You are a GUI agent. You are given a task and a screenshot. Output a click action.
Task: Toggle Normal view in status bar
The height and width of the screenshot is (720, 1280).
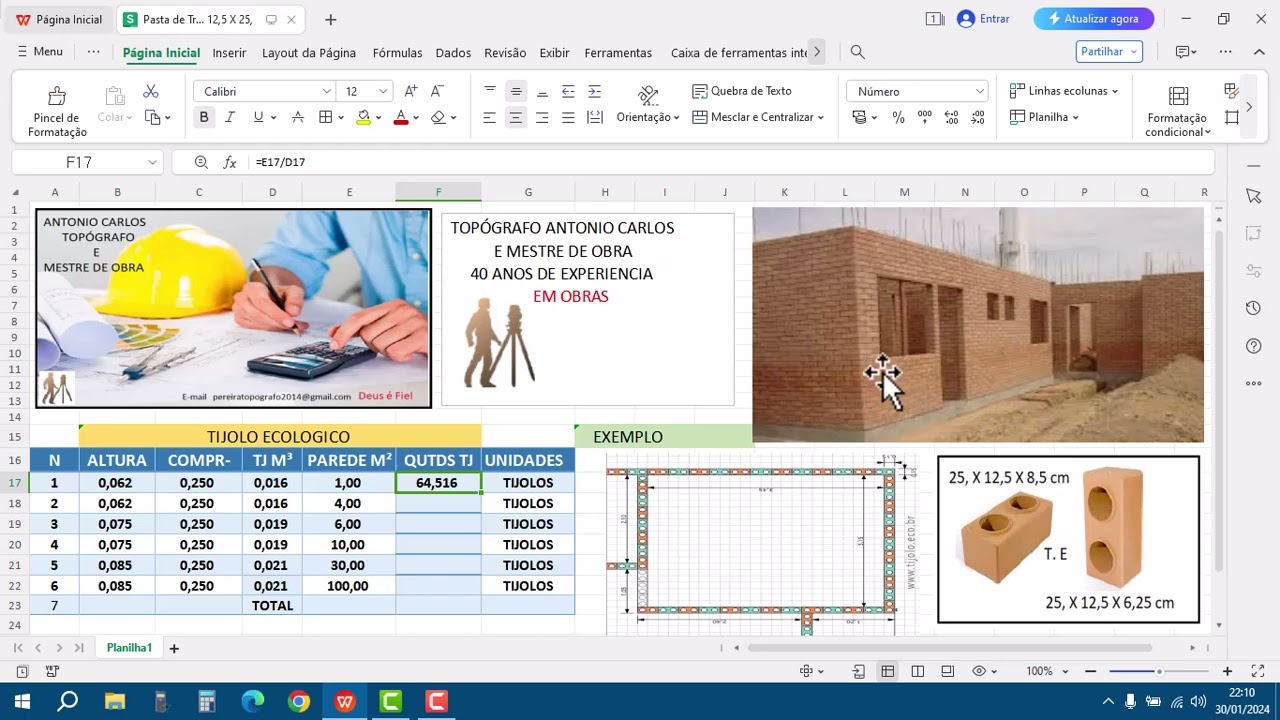887,671
